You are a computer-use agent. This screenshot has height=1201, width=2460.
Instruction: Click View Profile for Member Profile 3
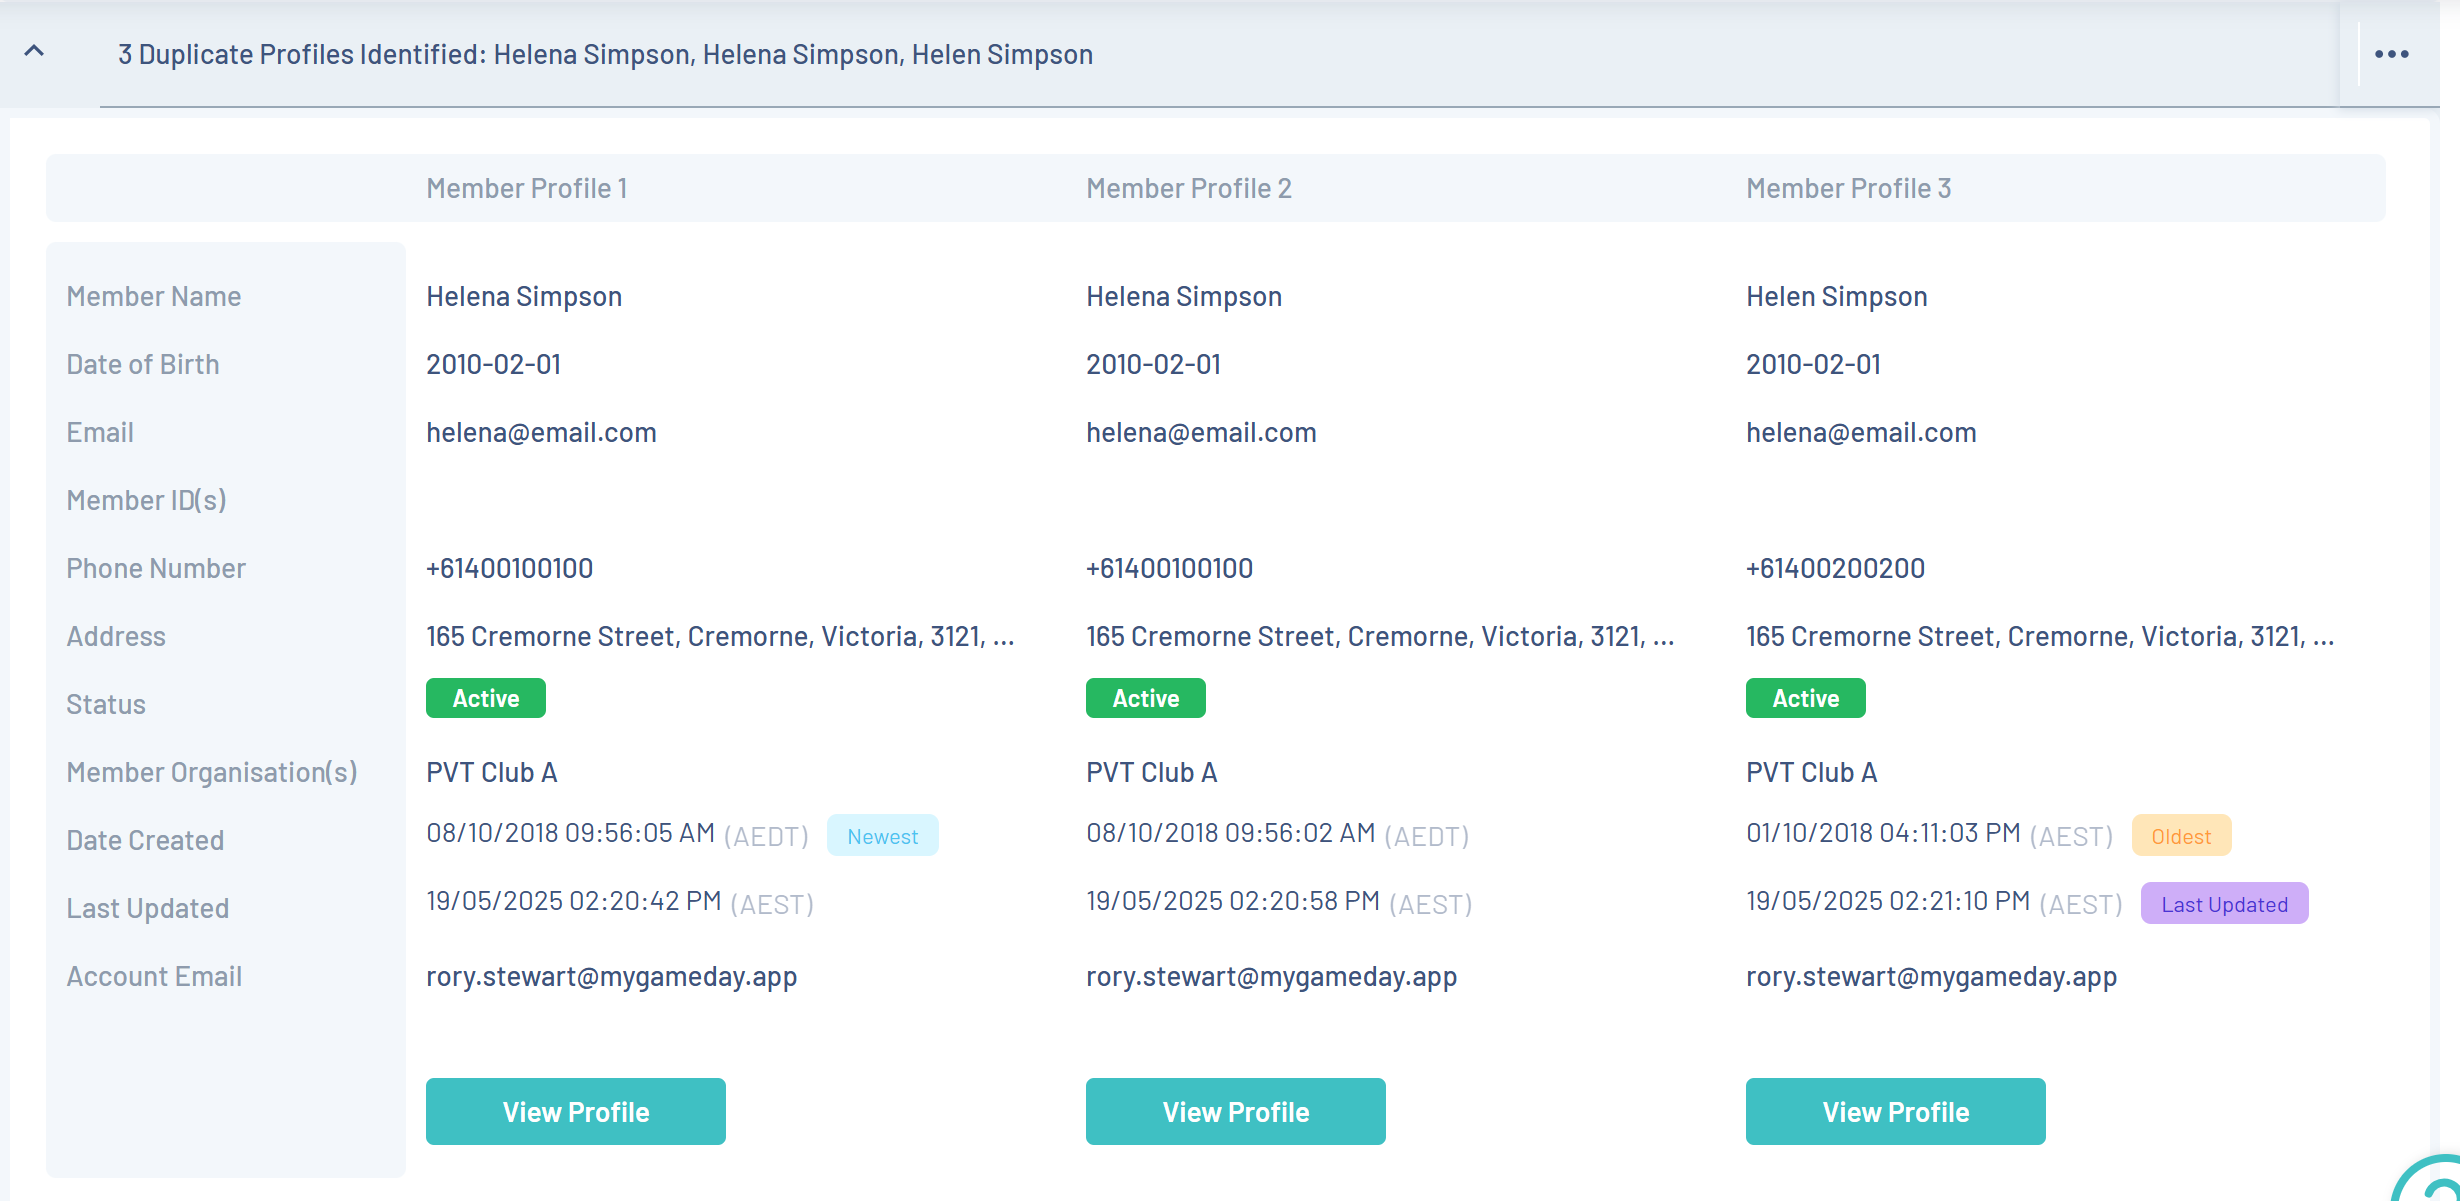1895,1111
